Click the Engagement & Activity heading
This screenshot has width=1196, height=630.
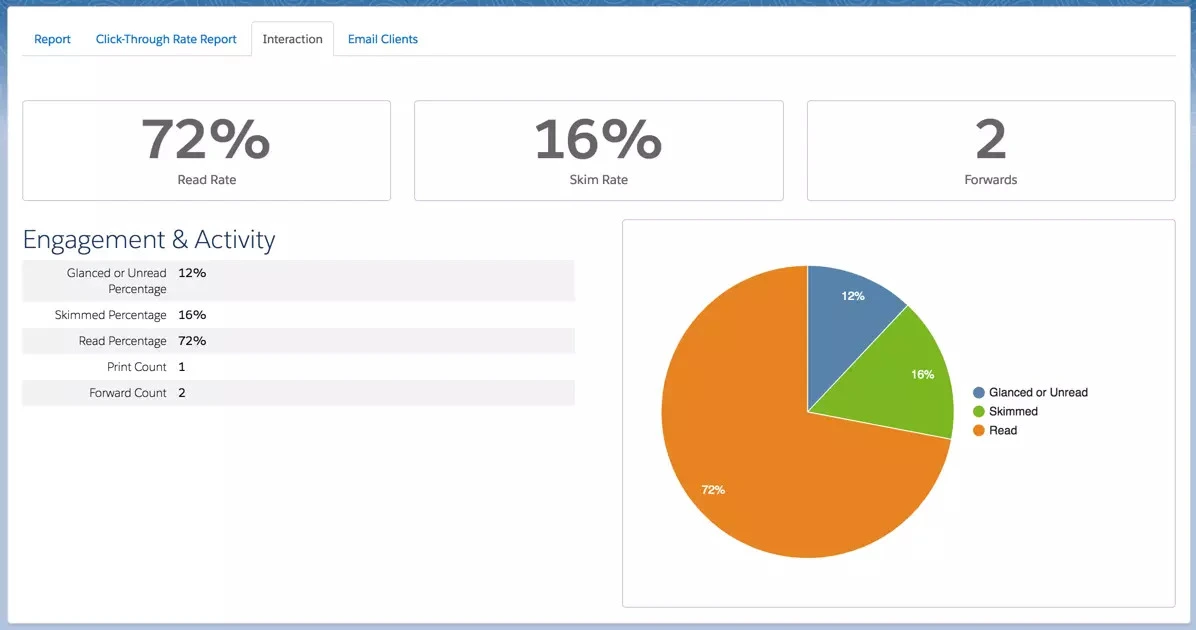click(x=148, y=240)
